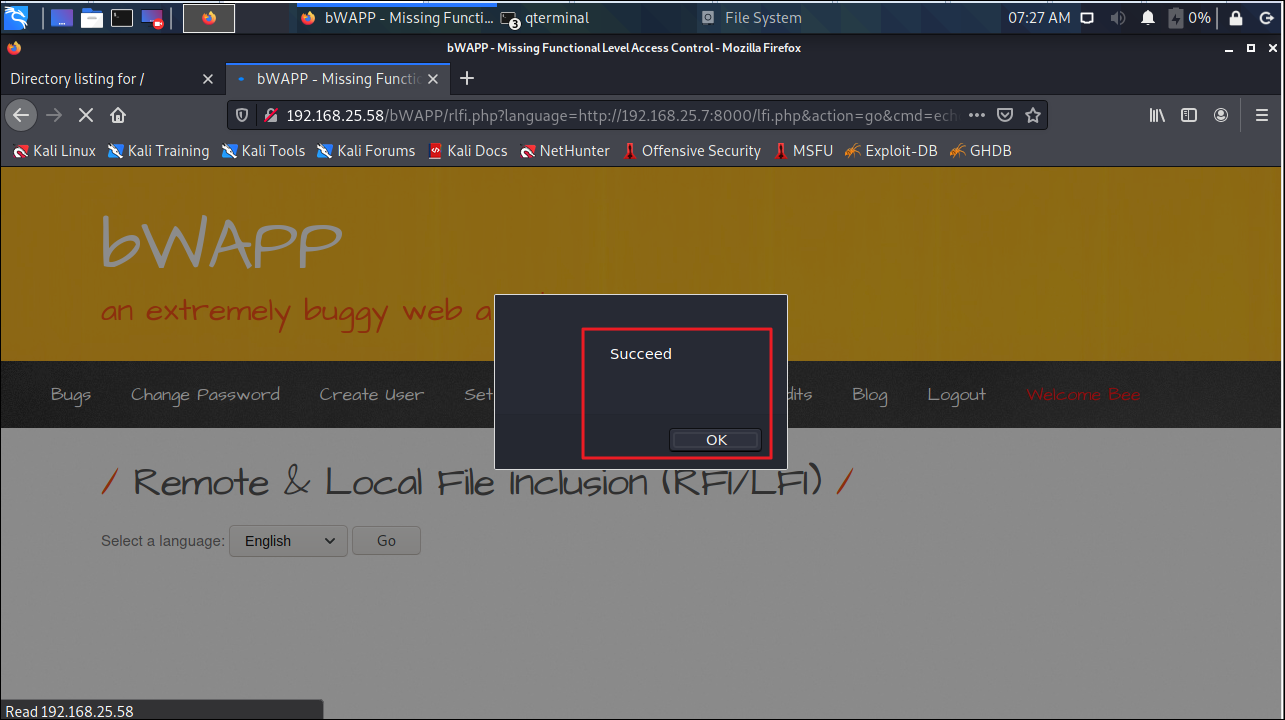Click the lock screen icon in the panel
Viewport: 1285px width, 720px height.
[x=1237, y=18]
